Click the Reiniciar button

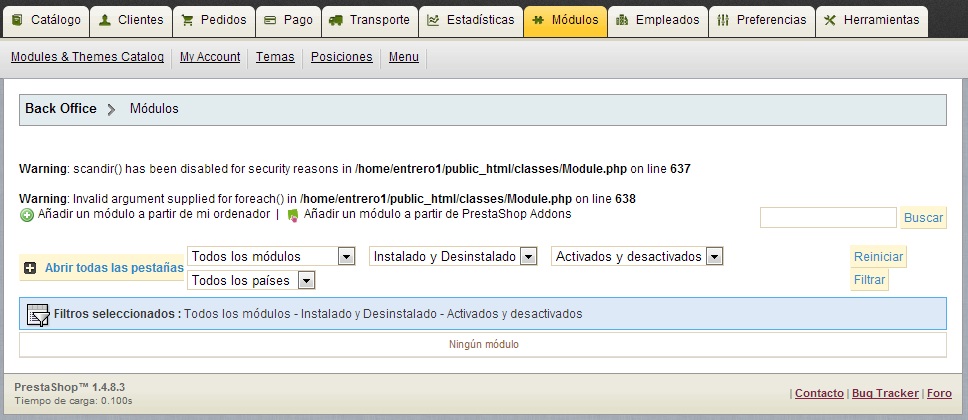pos(878,256)
